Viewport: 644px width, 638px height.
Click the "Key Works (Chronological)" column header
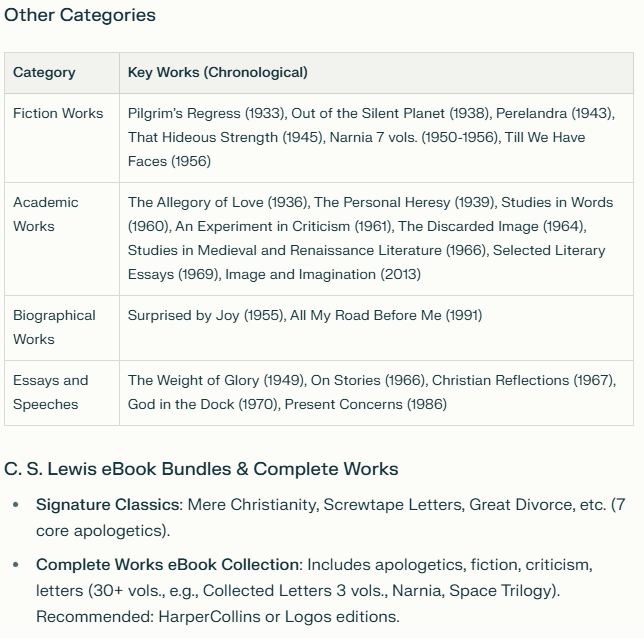(x=217, y=72)
